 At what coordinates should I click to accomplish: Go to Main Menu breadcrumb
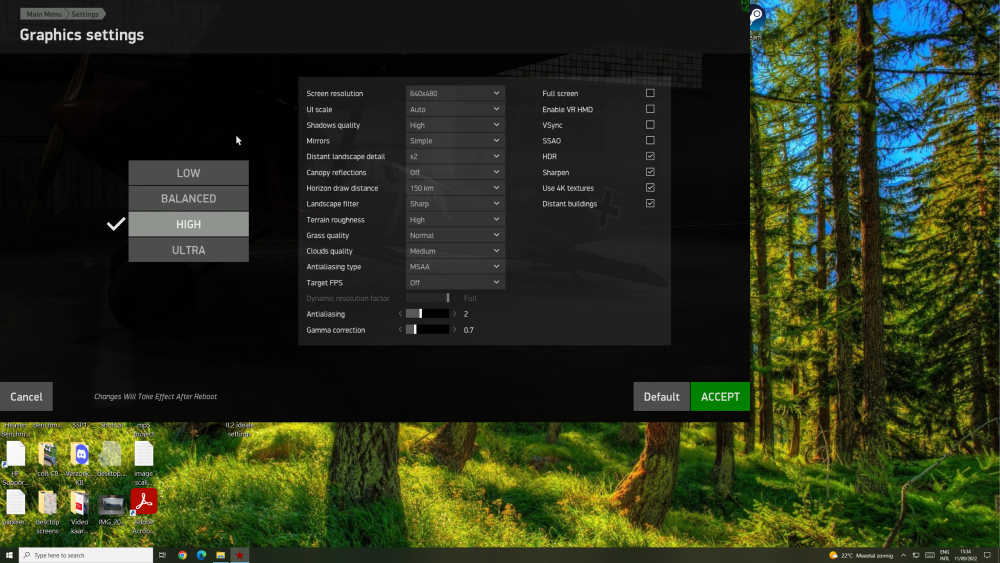point(42,14)
